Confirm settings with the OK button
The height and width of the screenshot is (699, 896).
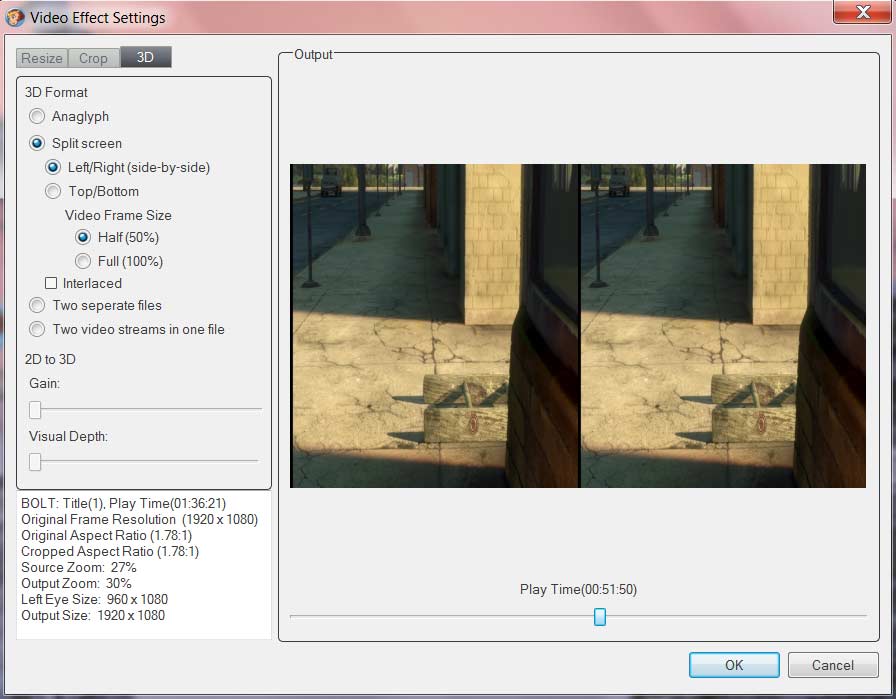[733, 665]
